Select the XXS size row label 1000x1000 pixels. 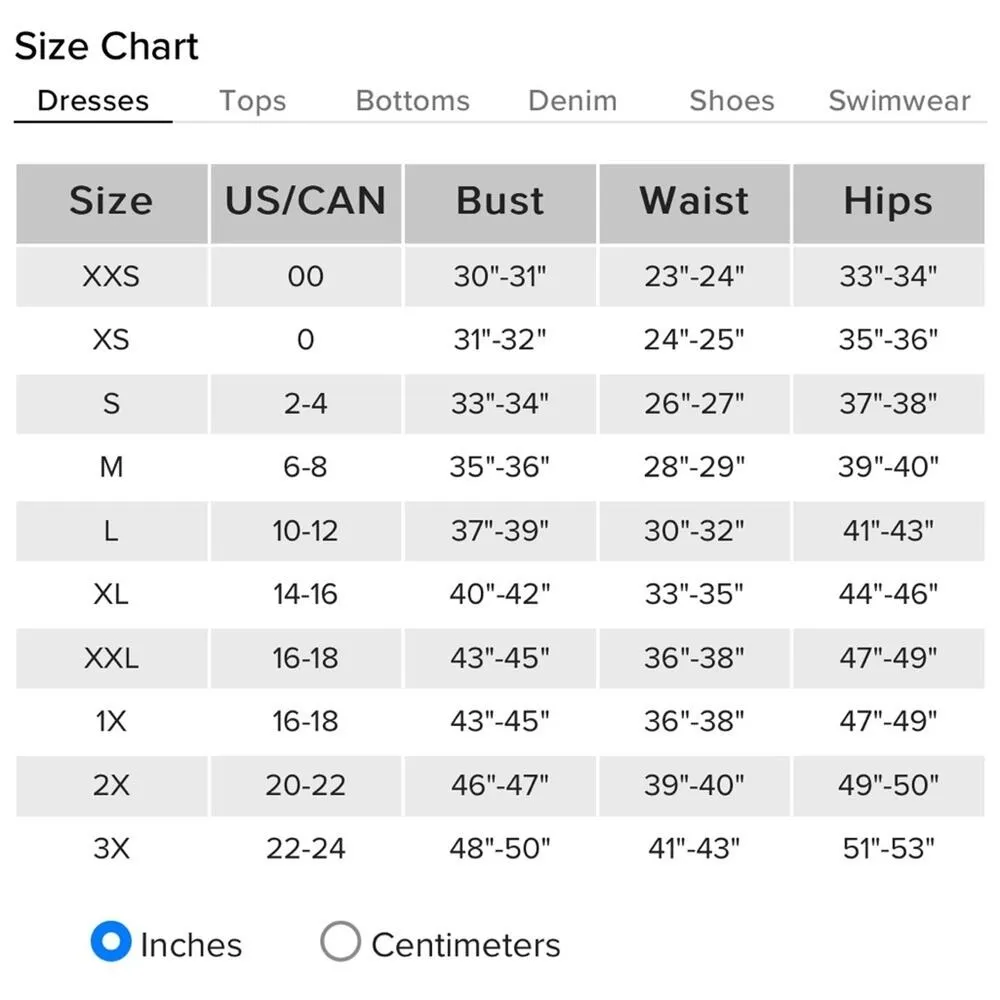point(111,276)
